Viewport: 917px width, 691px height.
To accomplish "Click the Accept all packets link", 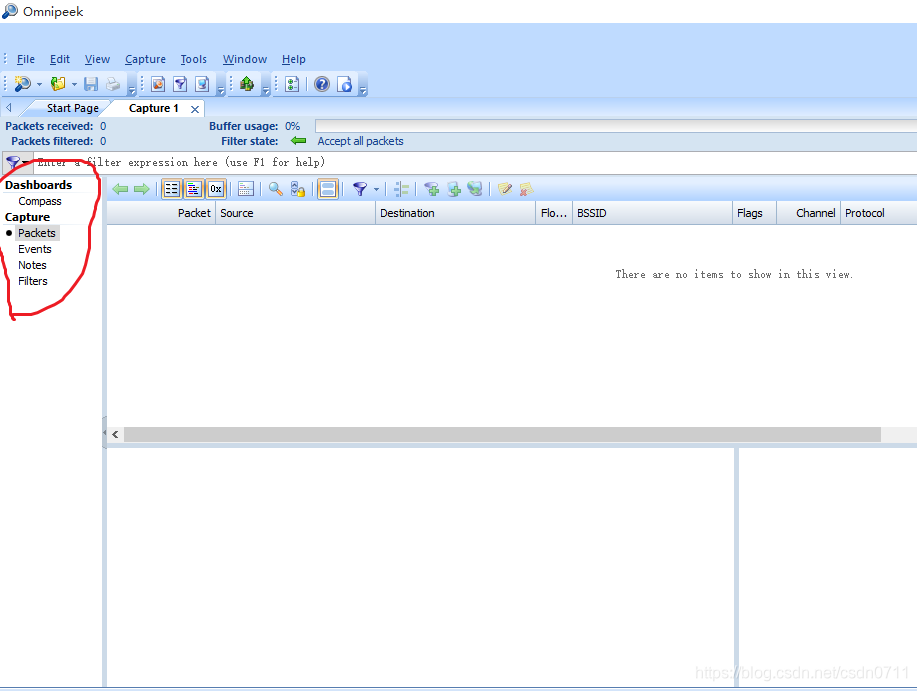I will pos(360,141).
